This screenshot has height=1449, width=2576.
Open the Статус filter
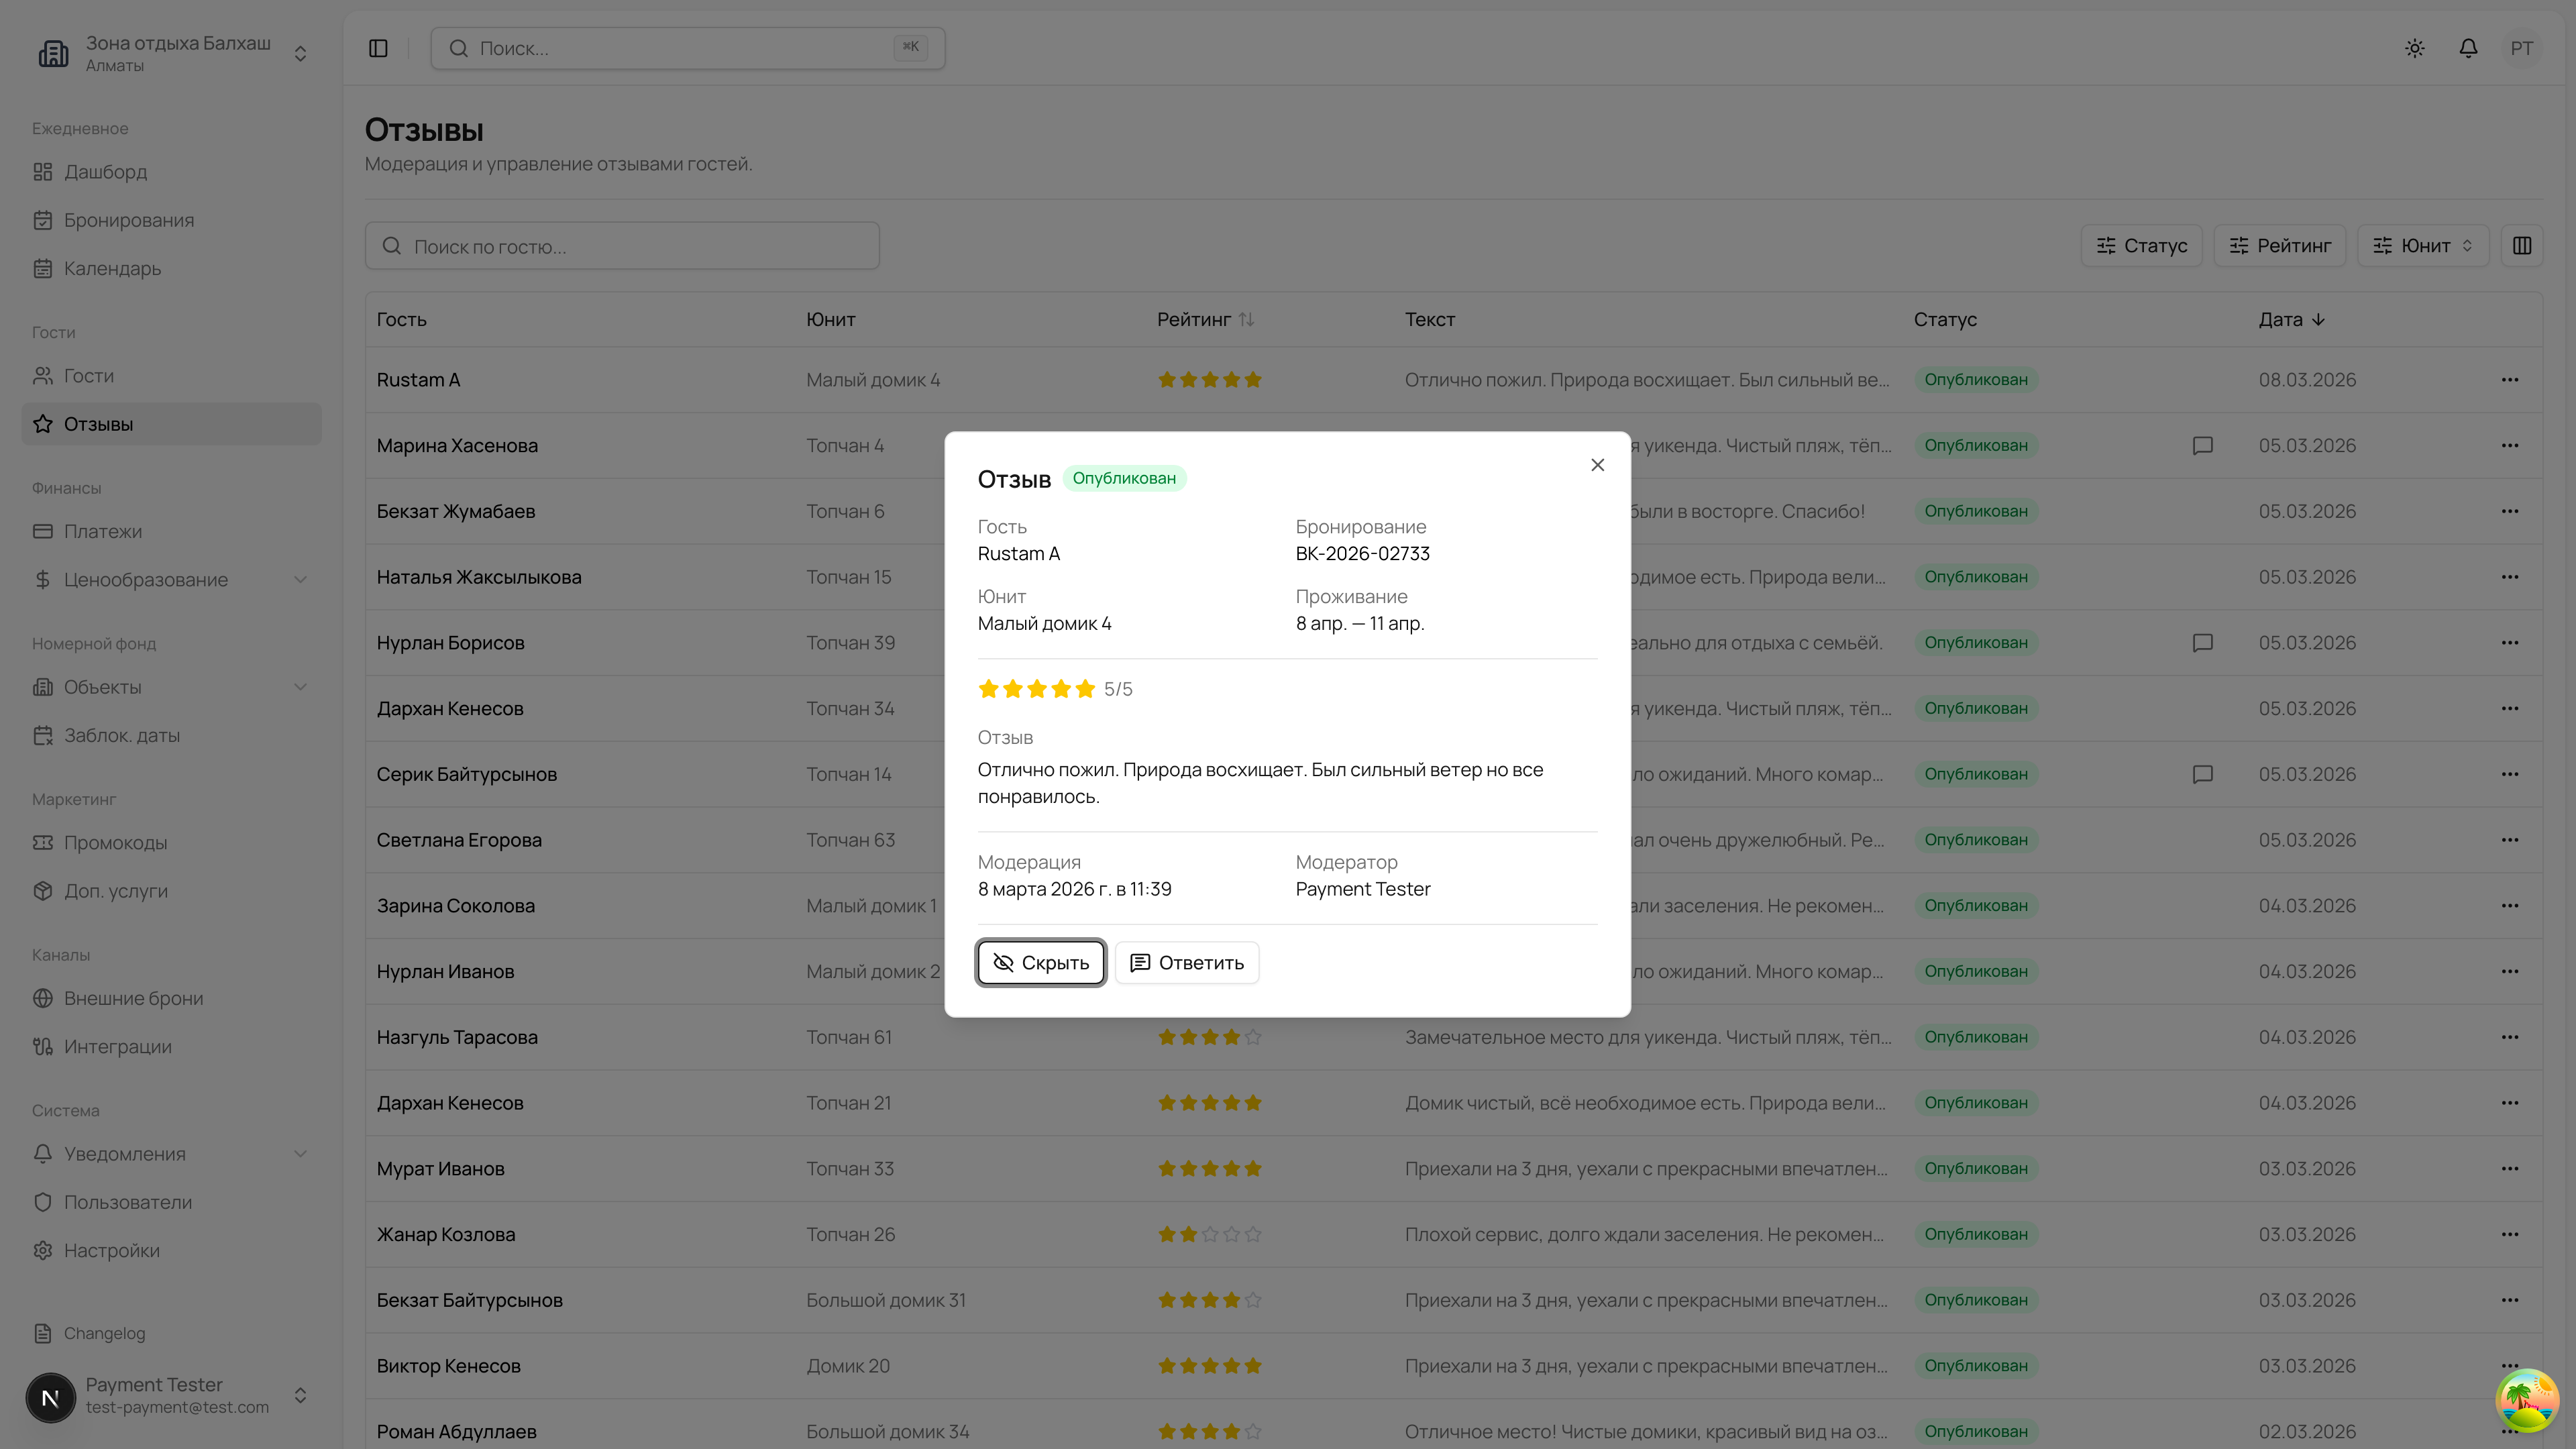(x=2141, y=245)
